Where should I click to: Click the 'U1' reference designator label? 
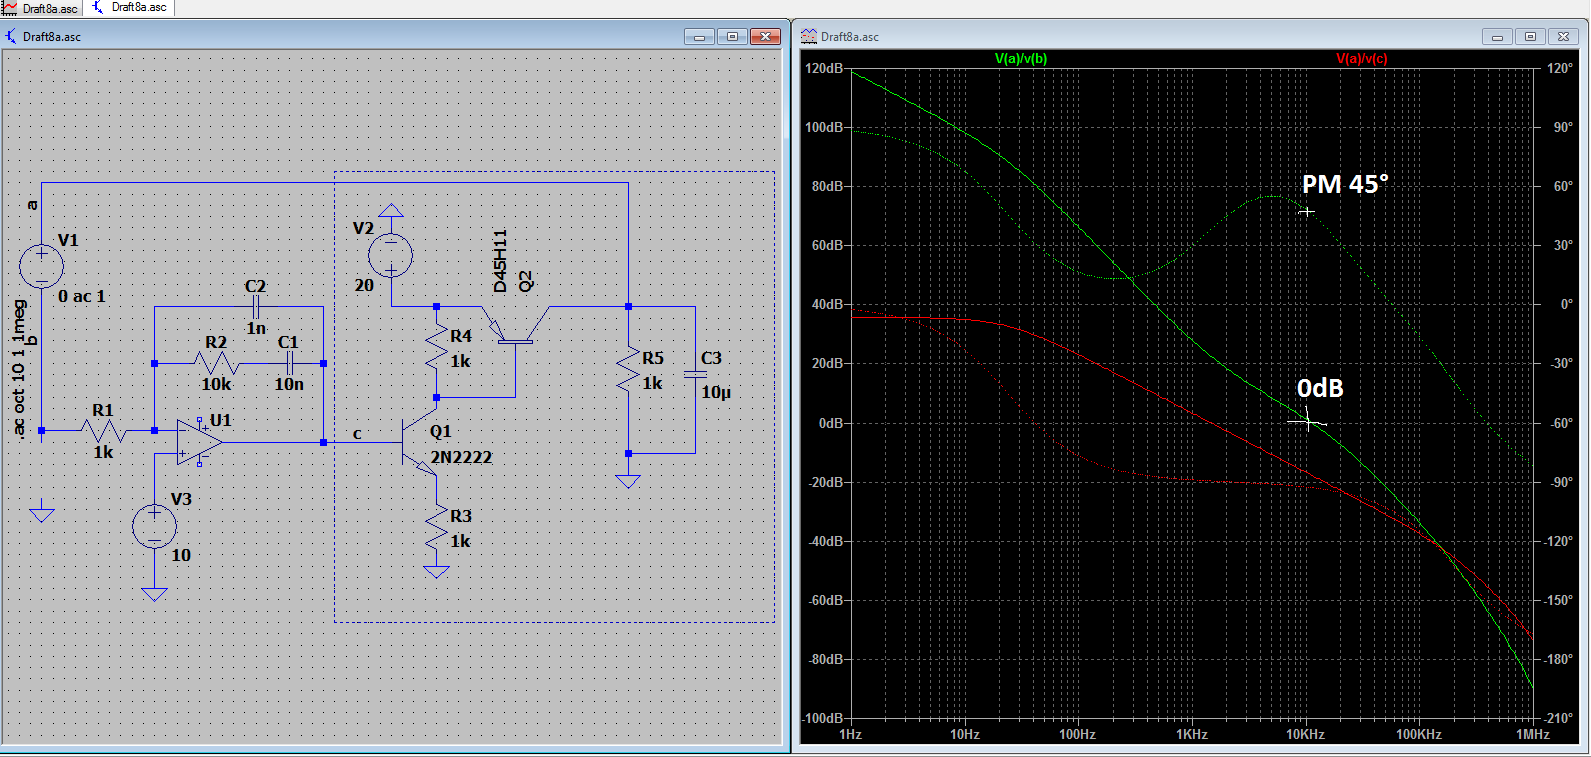tap(220, 420)
